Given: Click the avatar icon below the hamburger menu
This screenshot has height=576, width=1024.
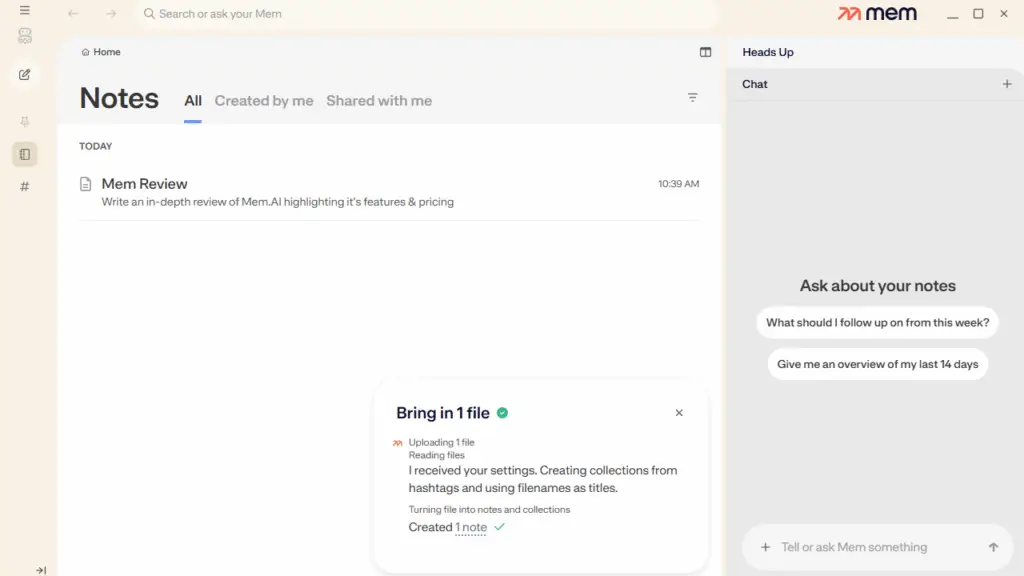Looking at the screenshot, I should pyautogui.click(x=25, y=36).
